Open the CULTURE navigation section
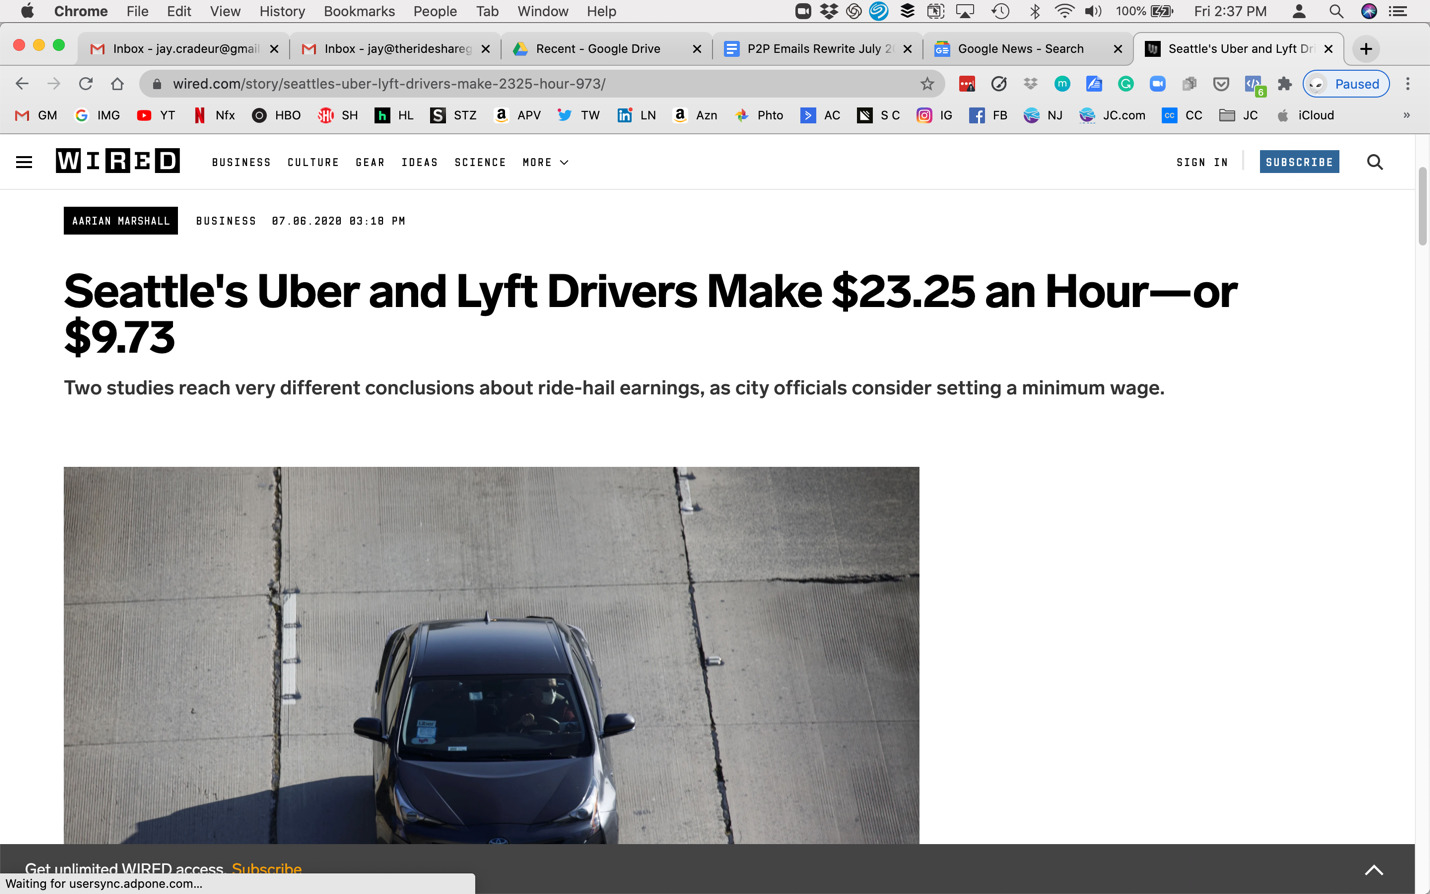1430x894 pixels. click(x=313, y=162)
